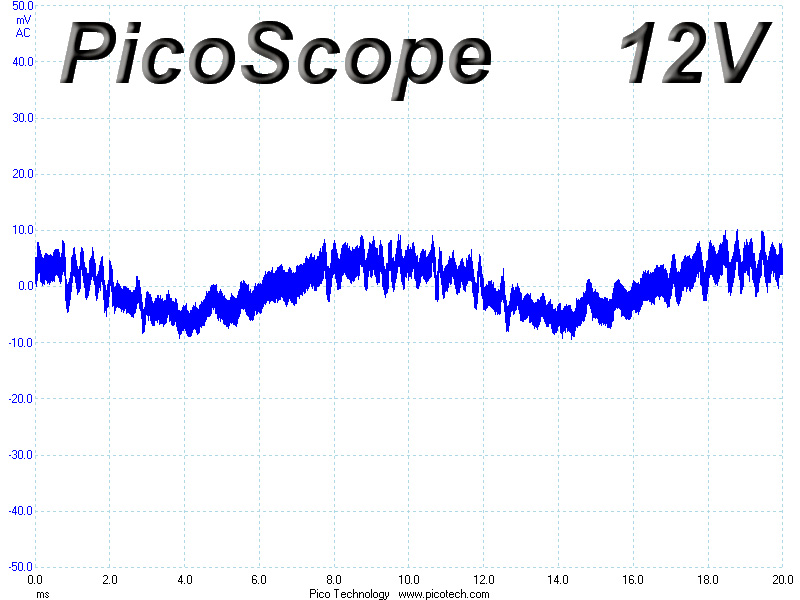Click the 18.0 time axis label
800x600 pixels.
pyautogui.click(x=708, y=580)
